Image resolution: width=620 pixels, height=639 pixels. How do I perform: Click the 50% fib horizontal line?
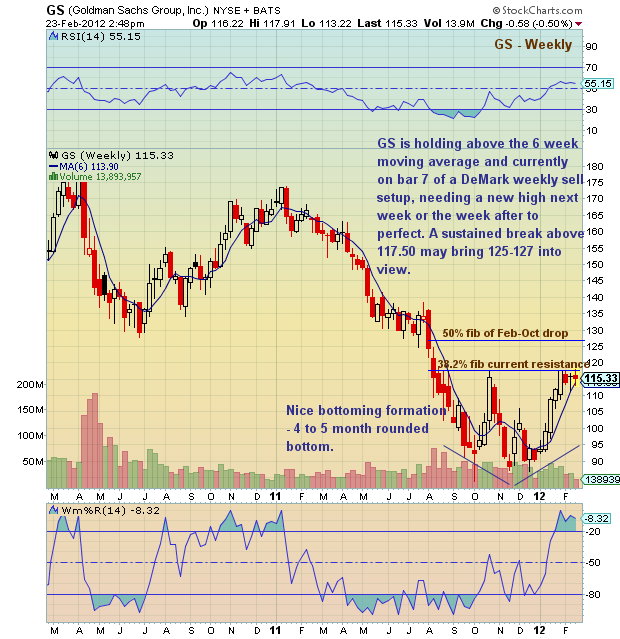[508, 340]
